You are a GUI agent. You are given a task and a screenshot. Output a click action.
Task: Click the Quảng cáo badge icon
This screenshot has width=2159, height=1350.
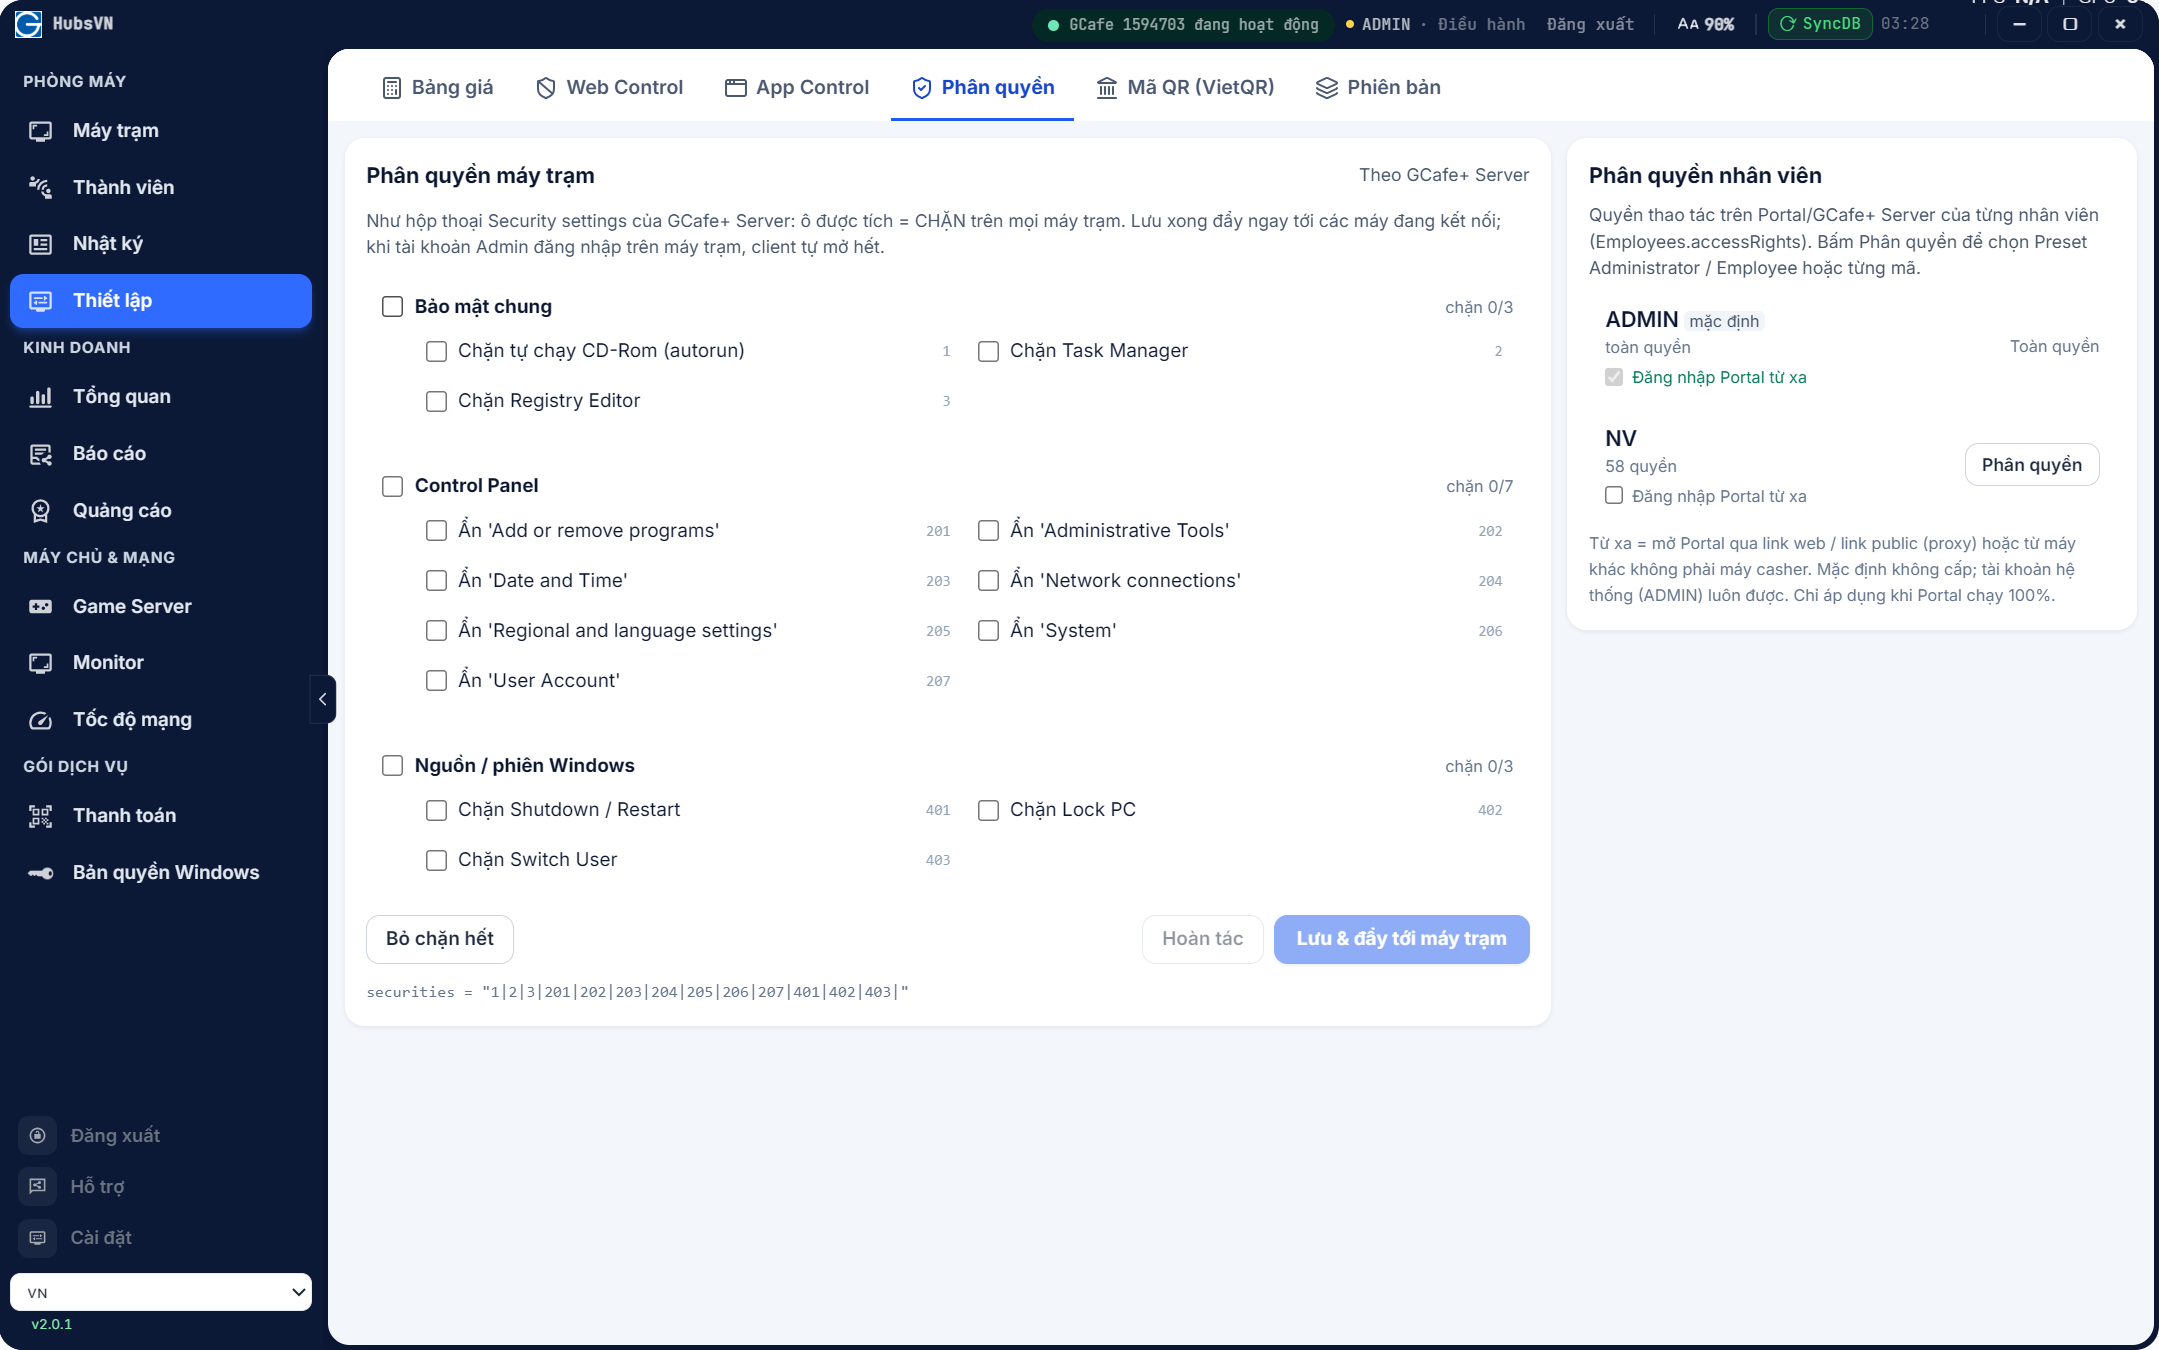(40, 511)
